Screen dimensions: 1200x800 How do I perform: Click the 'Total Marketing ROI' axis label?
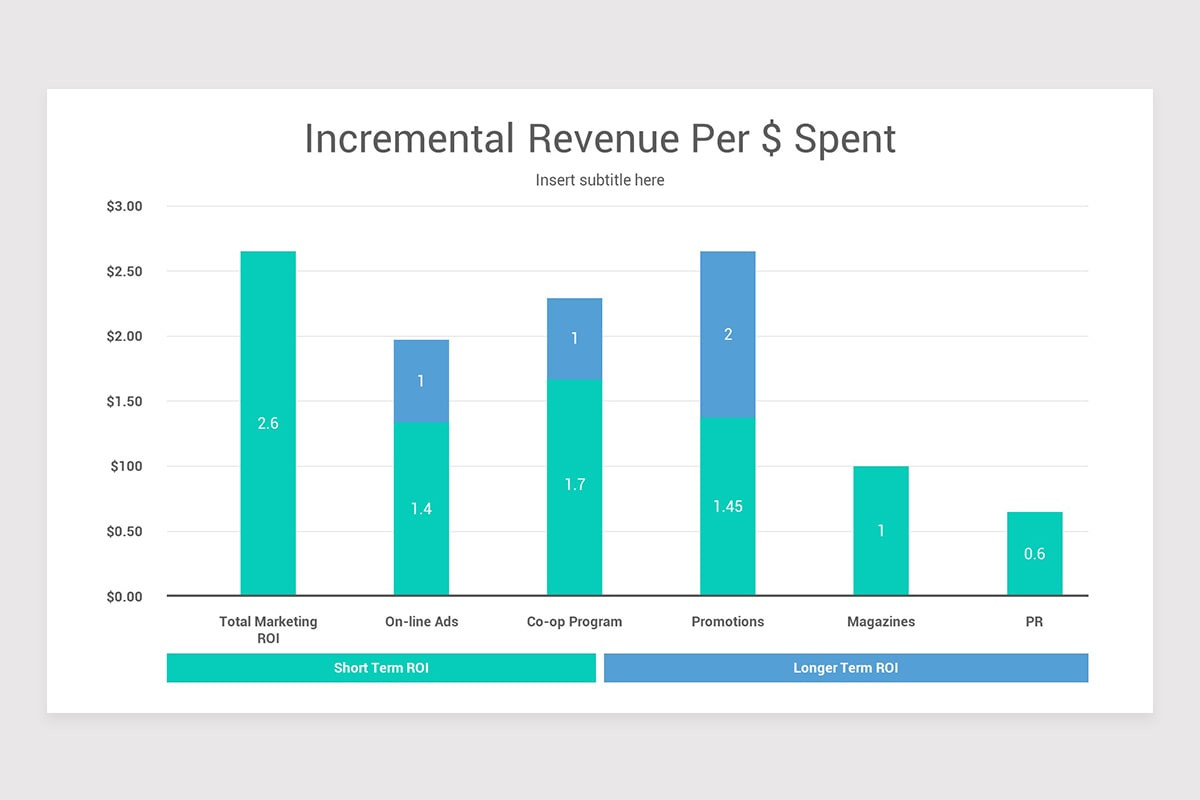pyautogui.click(x=268, y=630)
